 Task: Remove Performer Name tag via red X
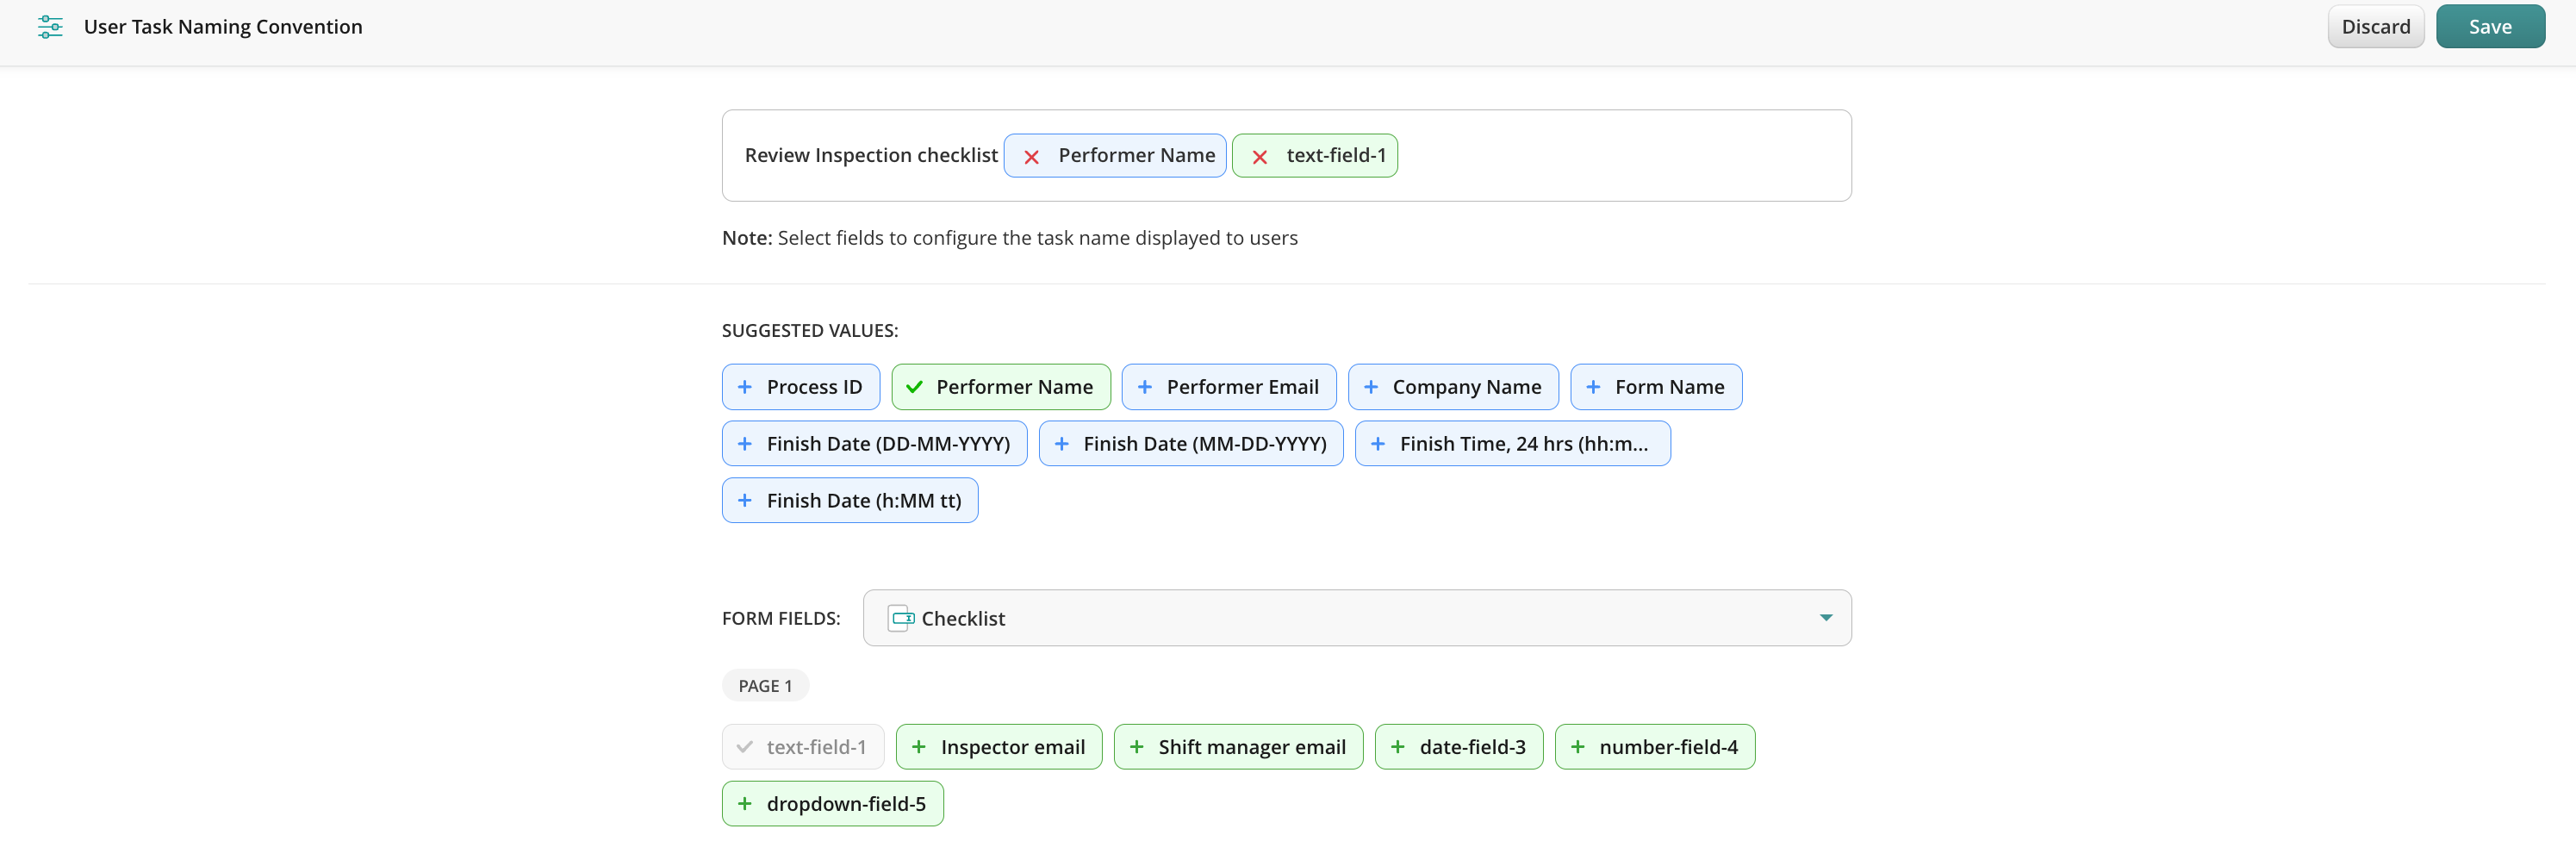tap(1031, 157)
